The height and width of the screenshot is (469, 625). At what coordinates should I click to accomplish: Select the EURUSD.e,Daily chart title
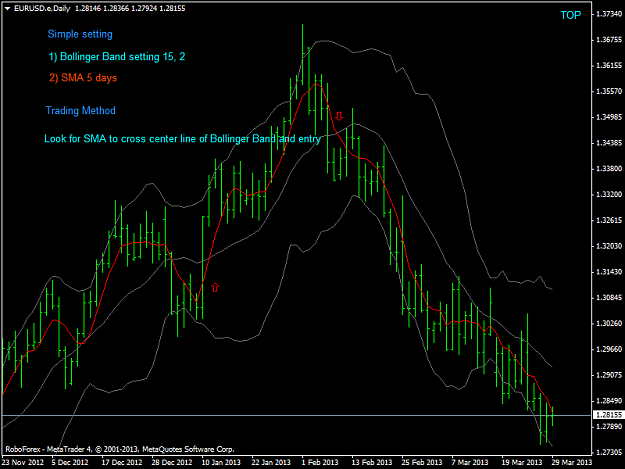click(x=42, y=8)
